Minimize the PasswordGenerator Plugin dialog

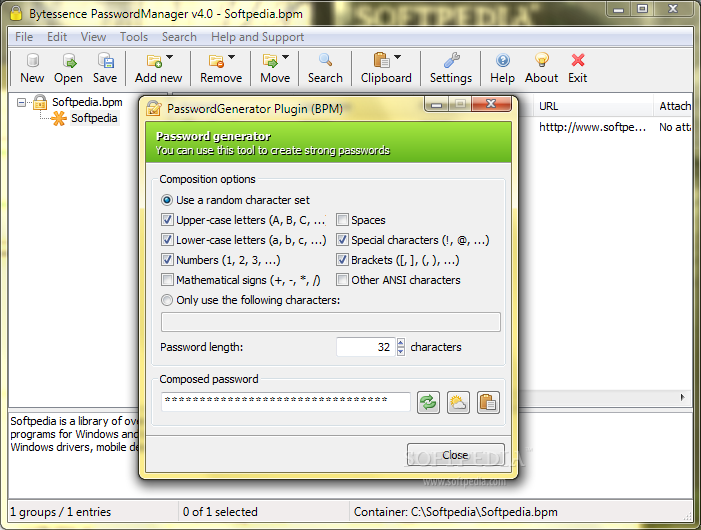(x=437, y=104)
